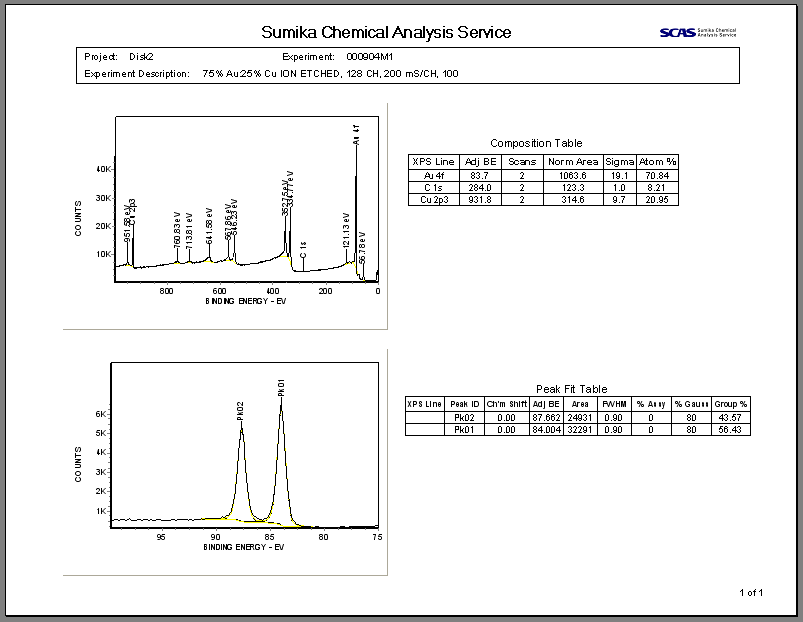Viewport: 803px width, 622px height.
Task: Click the % Gauss column header
Action: (x=691, y=404)
